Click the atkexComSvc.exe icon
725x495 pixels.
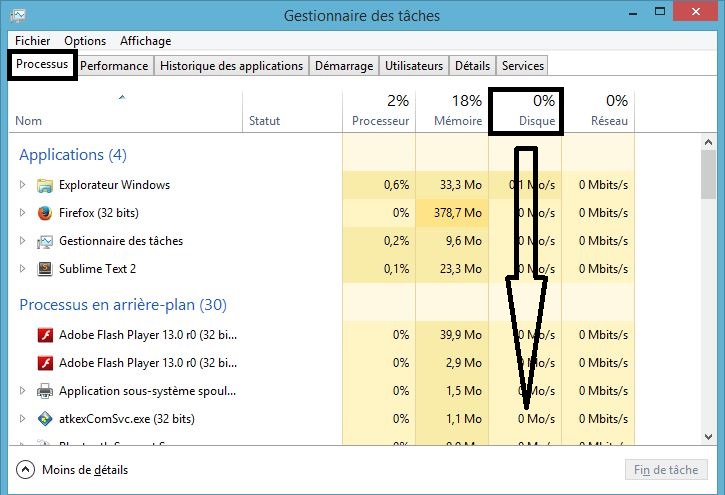(45, 419)
